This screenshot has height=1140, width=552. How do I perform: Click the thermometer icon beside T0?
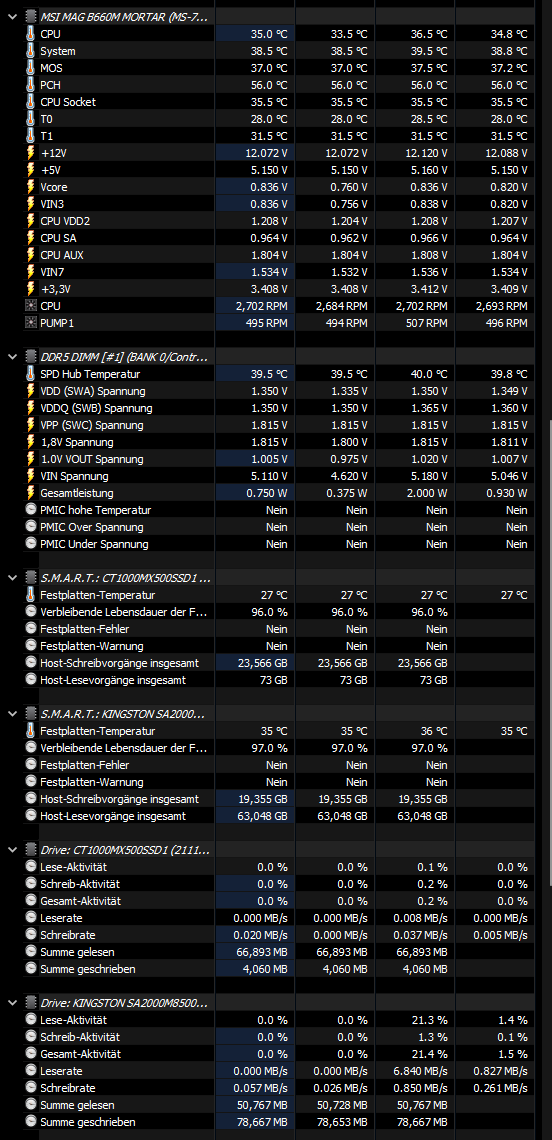(31, 119)
